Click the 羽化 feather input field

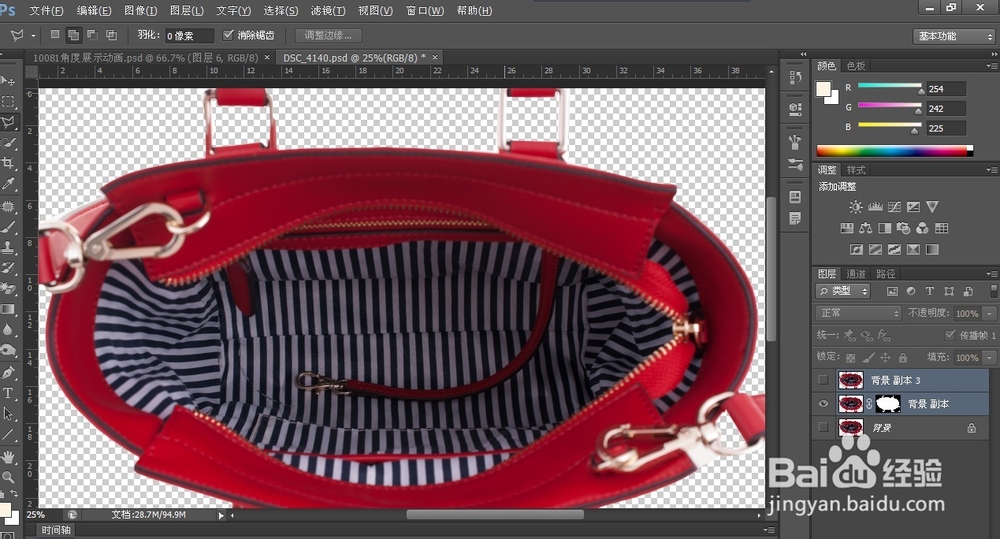189,36
